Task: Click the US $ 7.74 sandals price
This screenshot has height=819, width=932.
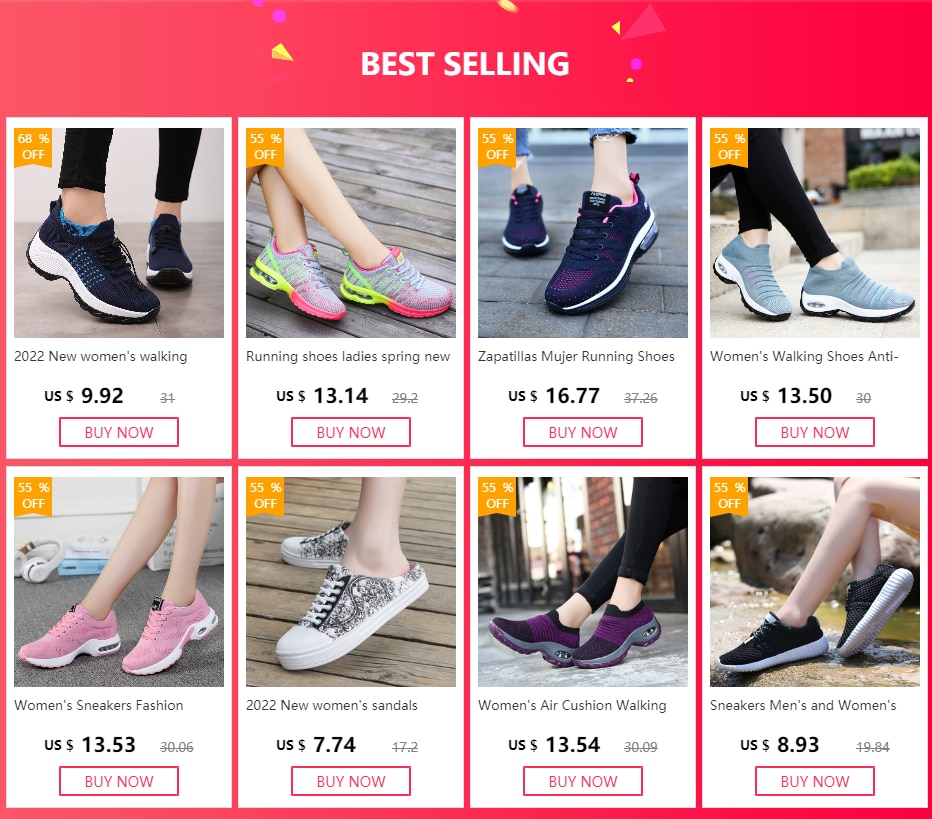Action: pos(316,745)
